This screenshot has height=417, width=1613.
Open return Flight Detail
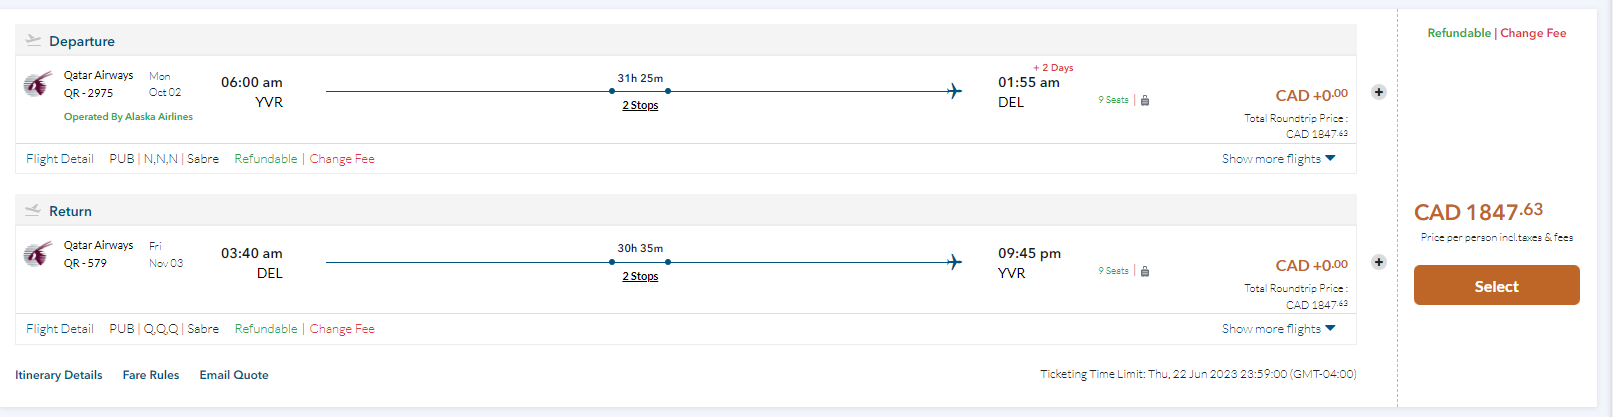[60, 329]
